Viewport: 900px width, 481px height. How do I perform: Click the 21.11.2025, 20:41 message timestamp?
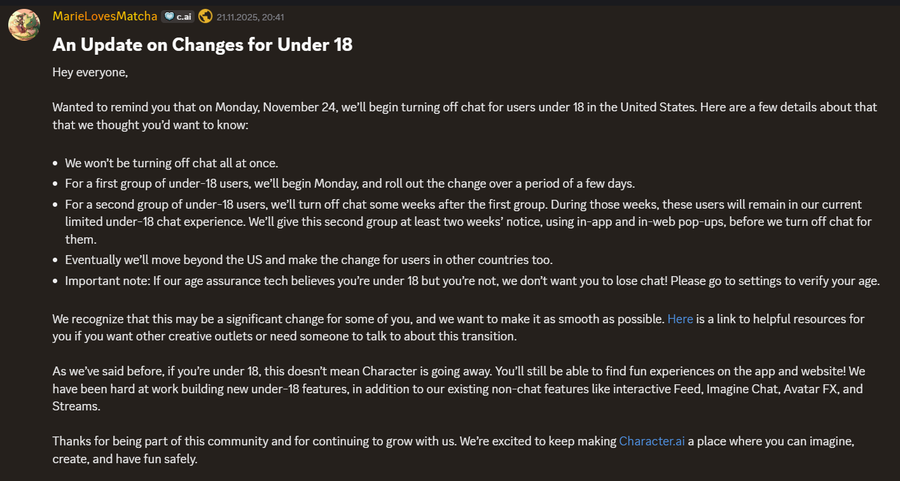[250, 17]
